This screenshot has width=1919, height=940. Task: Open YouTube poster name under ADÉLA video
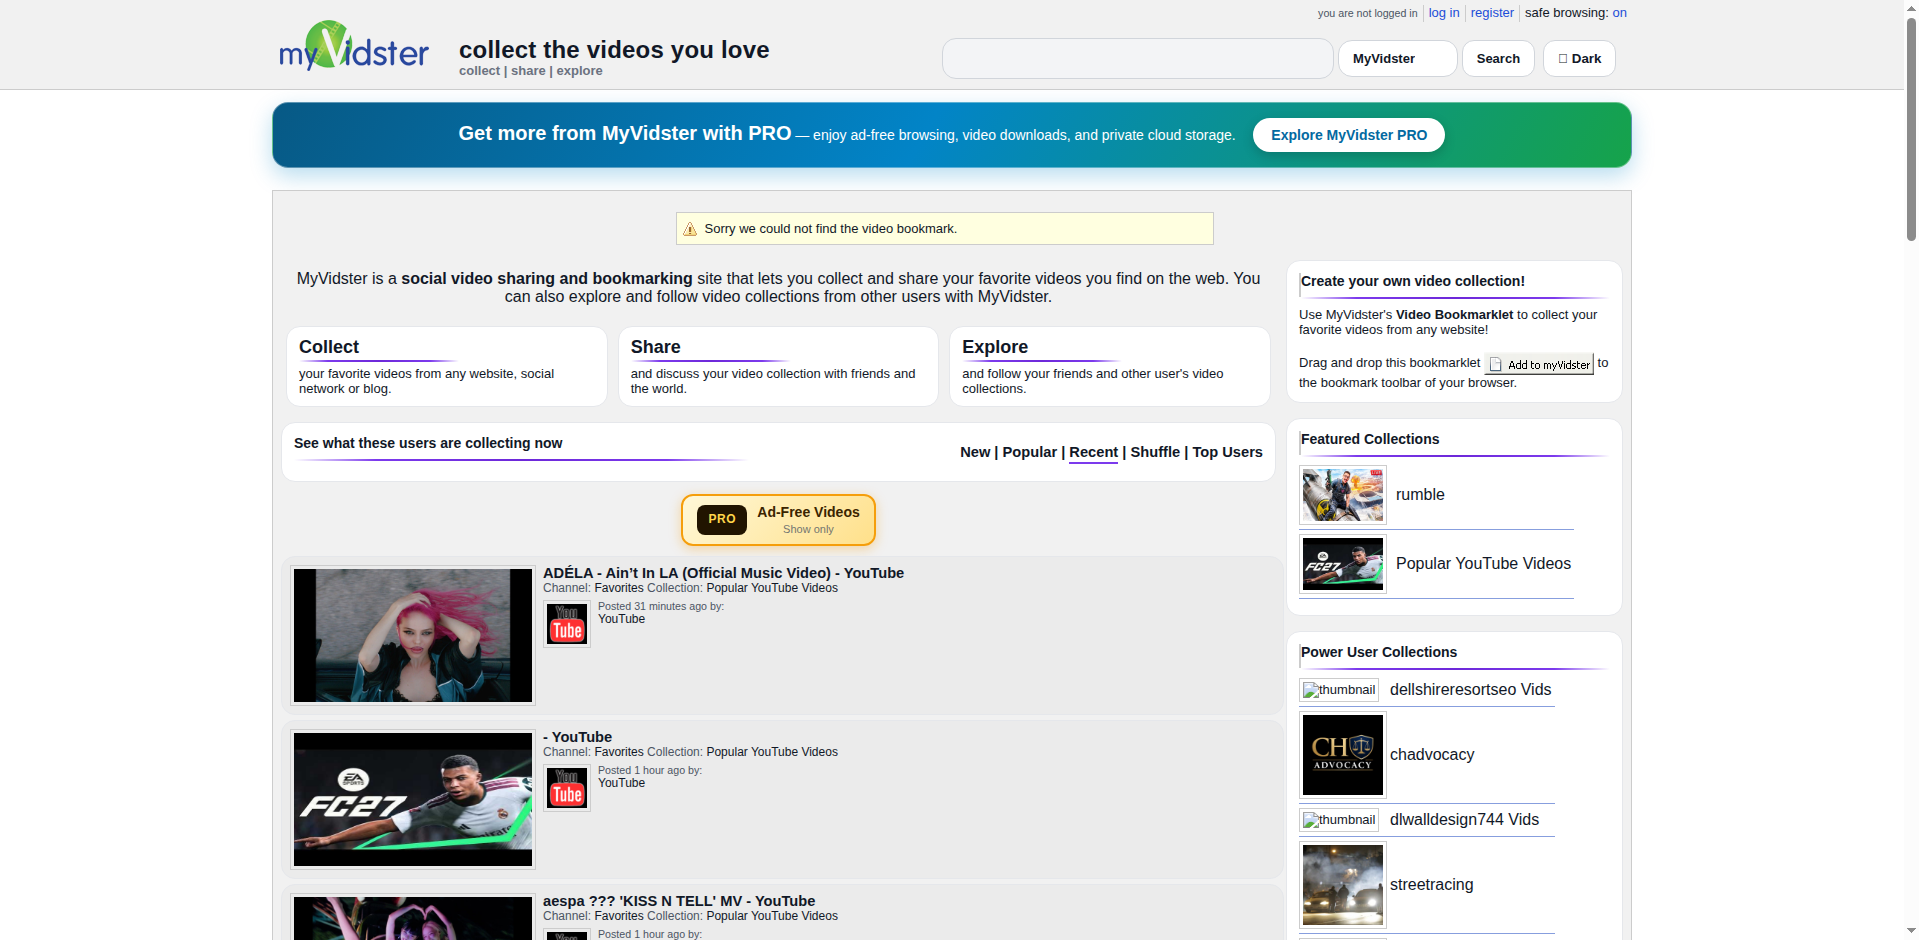tap(621, 619)
